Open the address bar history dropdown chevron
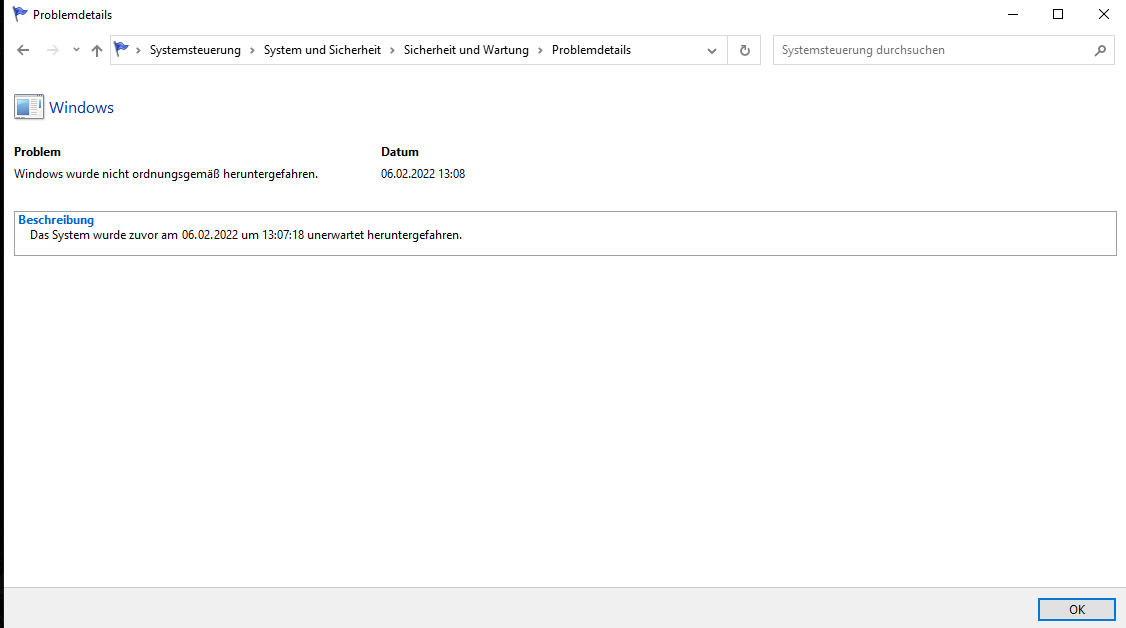Viewport: 1126px width, 628px height. (711, 49)
